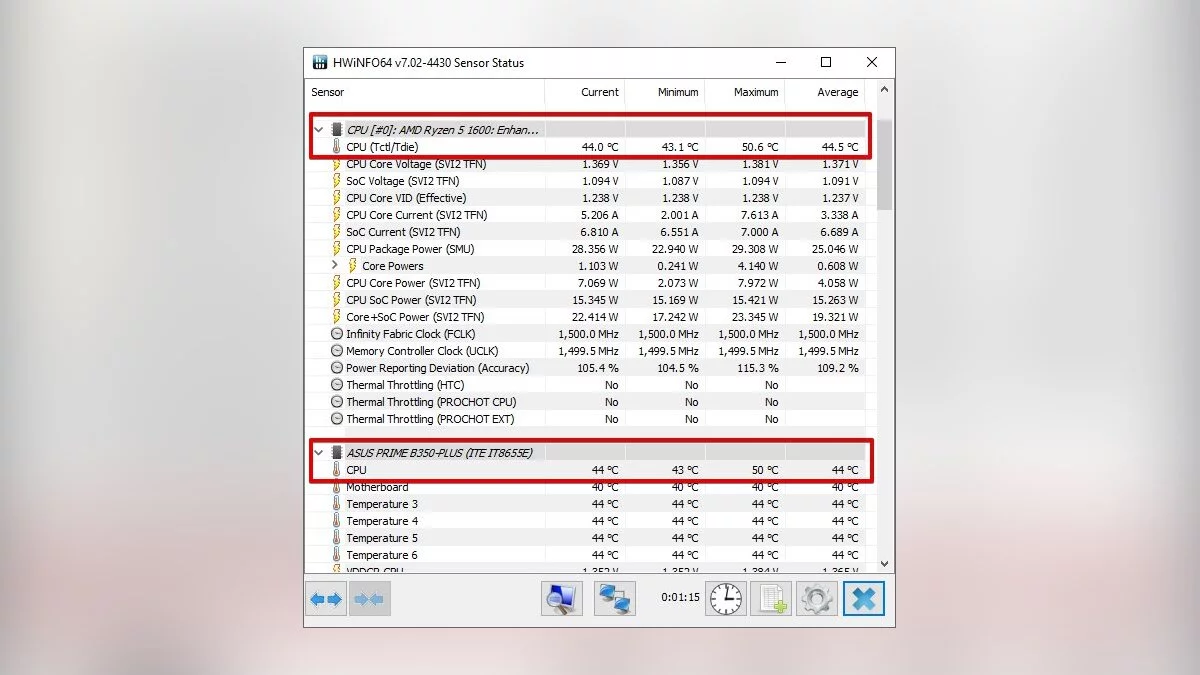Select Thermal Throttling (PROCHOT EXT) row

point(586,419)
